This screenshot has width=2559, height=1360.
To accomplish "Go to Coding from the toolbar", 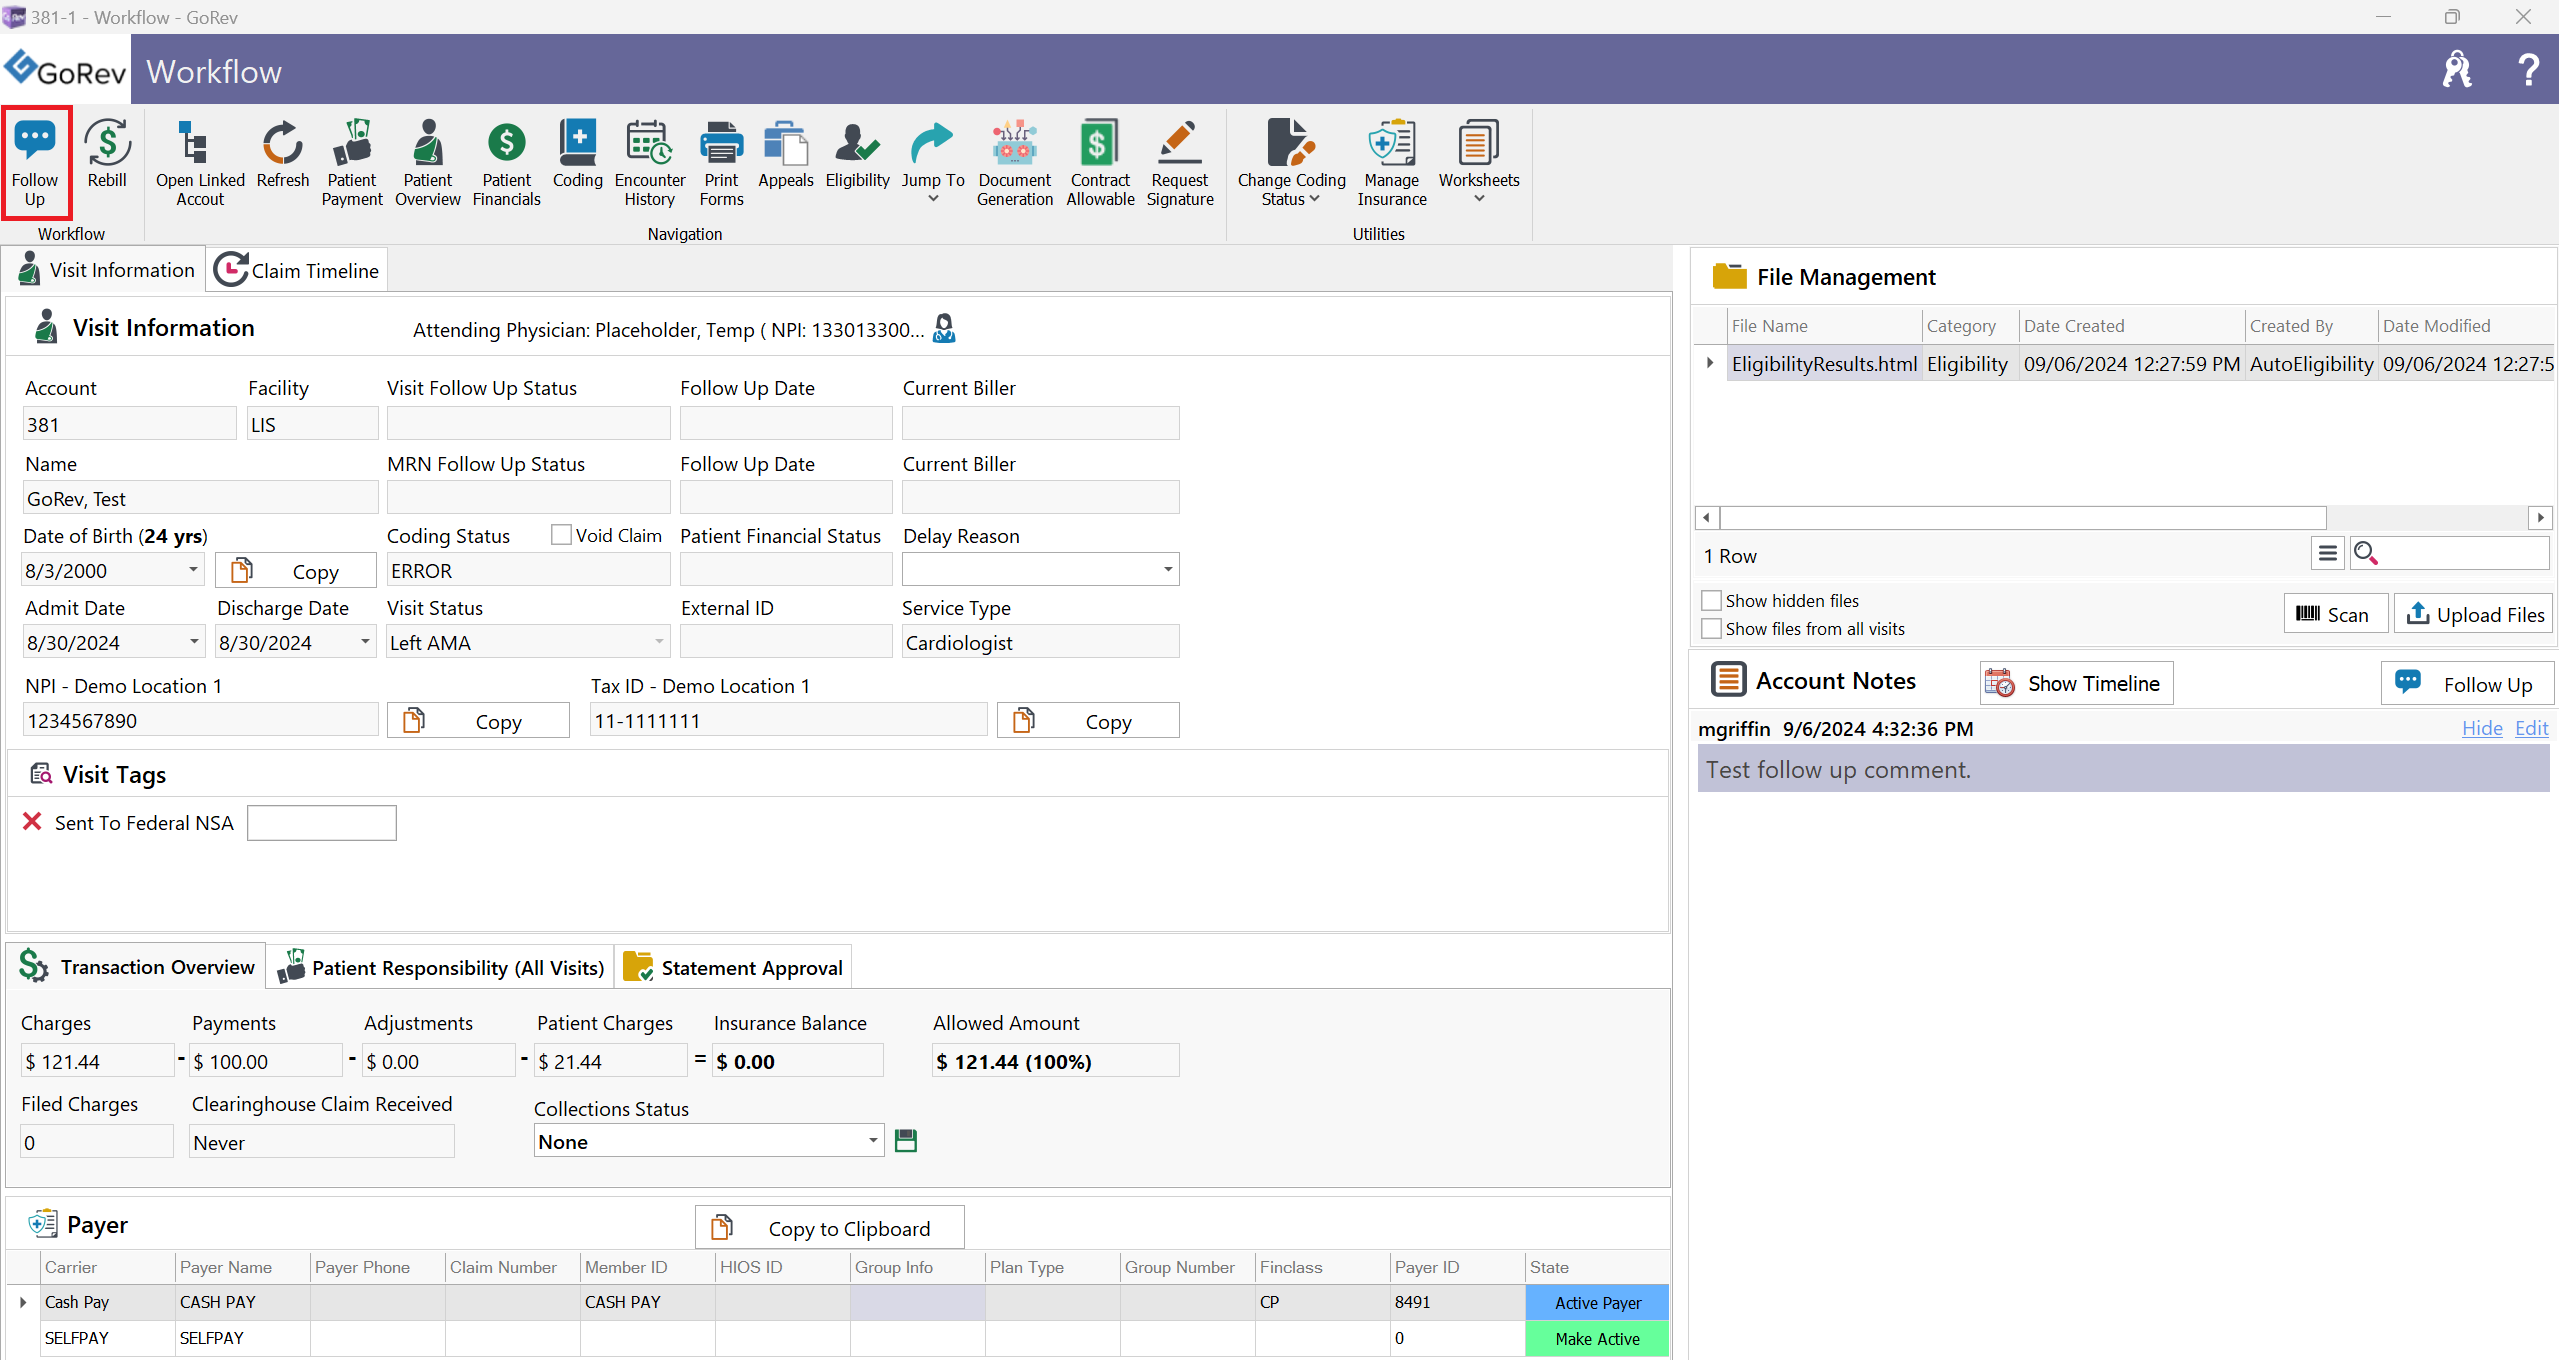I will (578, 155).
